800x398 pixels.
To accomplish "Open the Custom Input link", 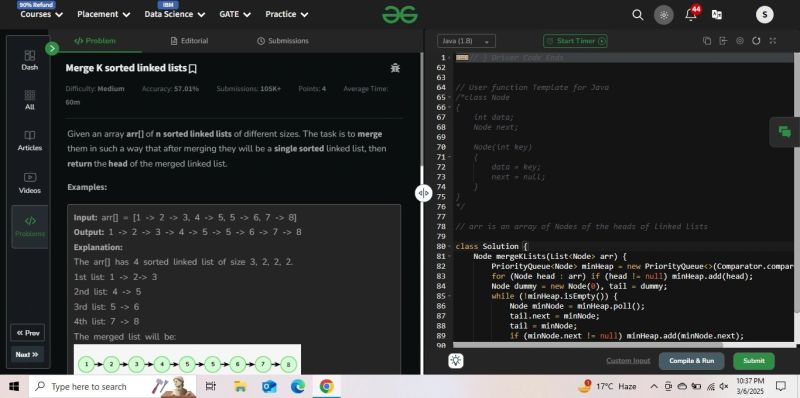I will [628, 361].
